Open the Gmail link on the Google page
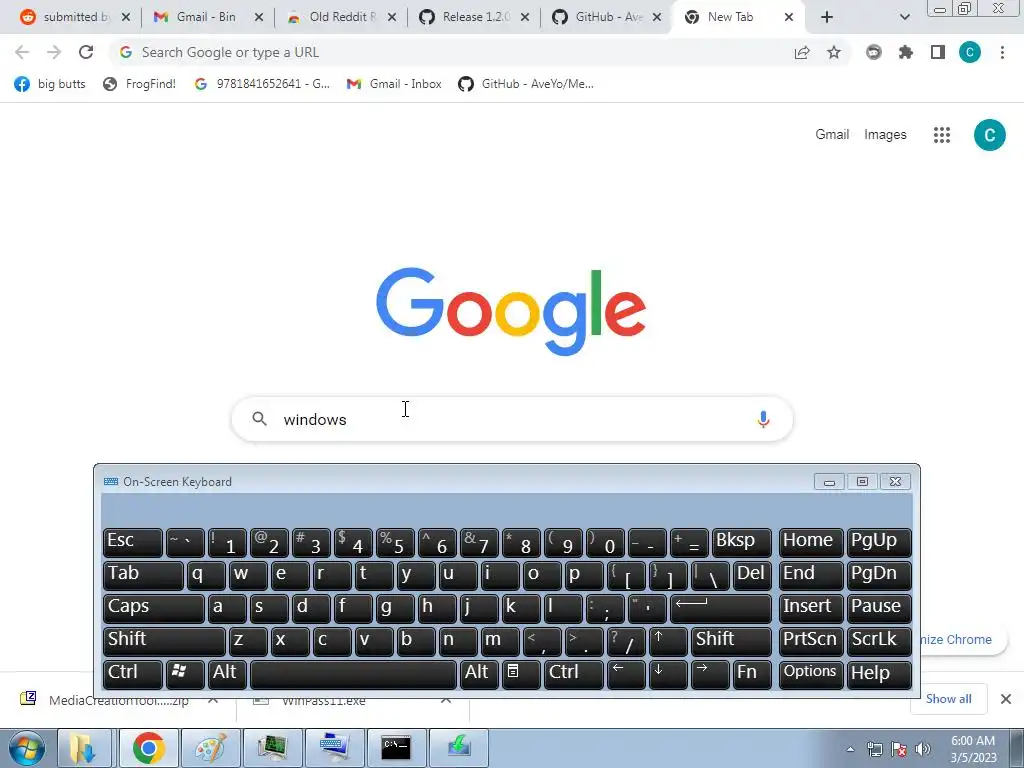Viewport: 1024px width, 768px height. tap(832, 135)
